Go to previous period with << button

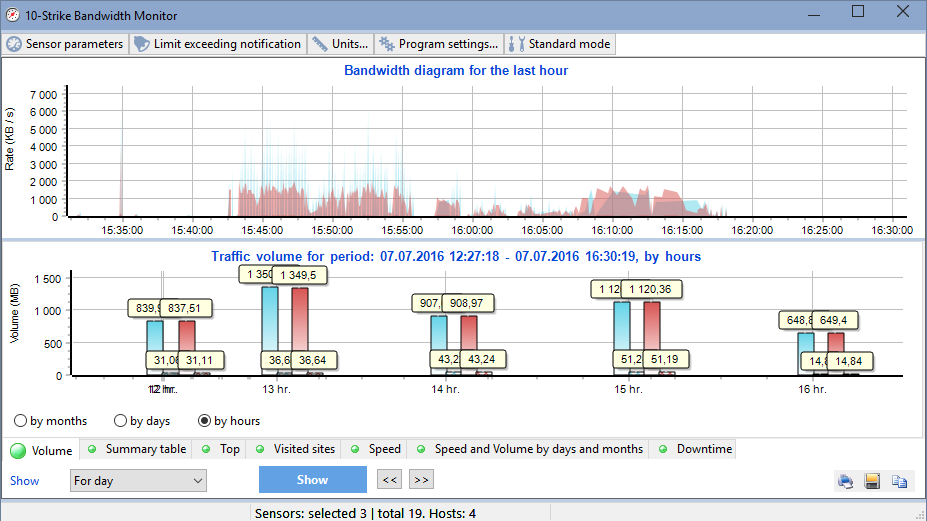click(x=390, y=480)
